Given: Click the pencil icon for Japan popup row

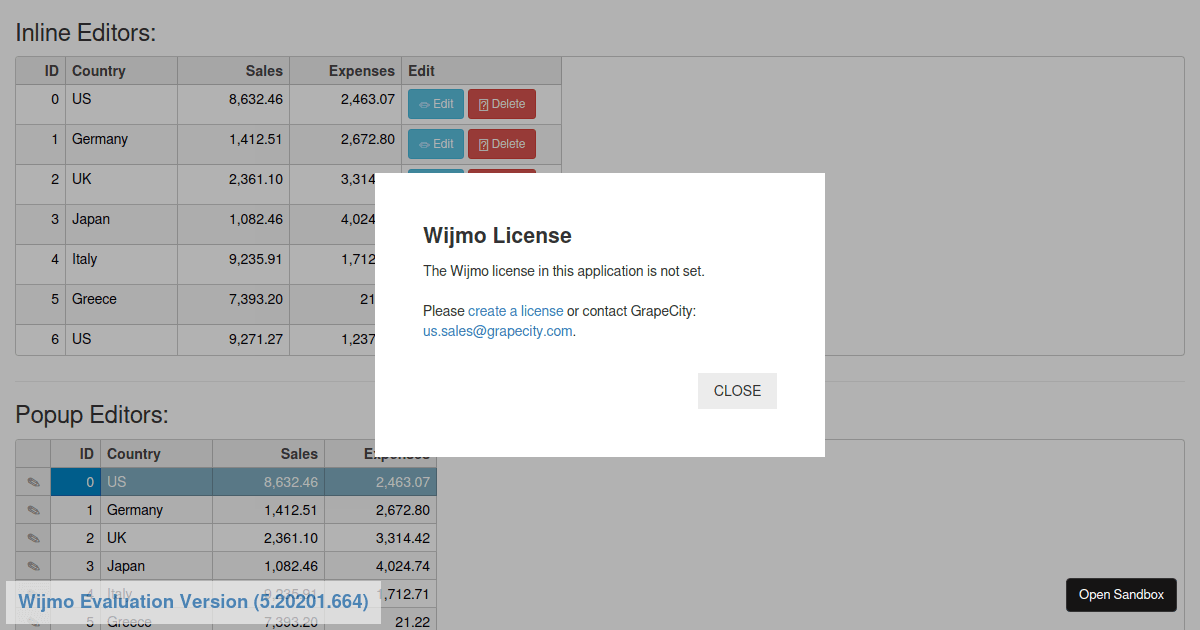Looking at the screenshot, I should tap(33, 566).
